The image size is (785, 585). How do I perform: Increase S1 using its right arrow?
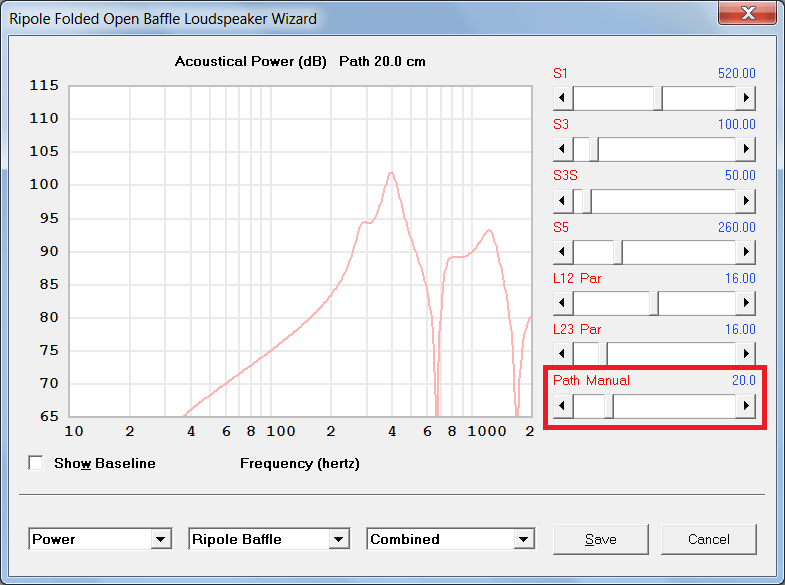745,98
